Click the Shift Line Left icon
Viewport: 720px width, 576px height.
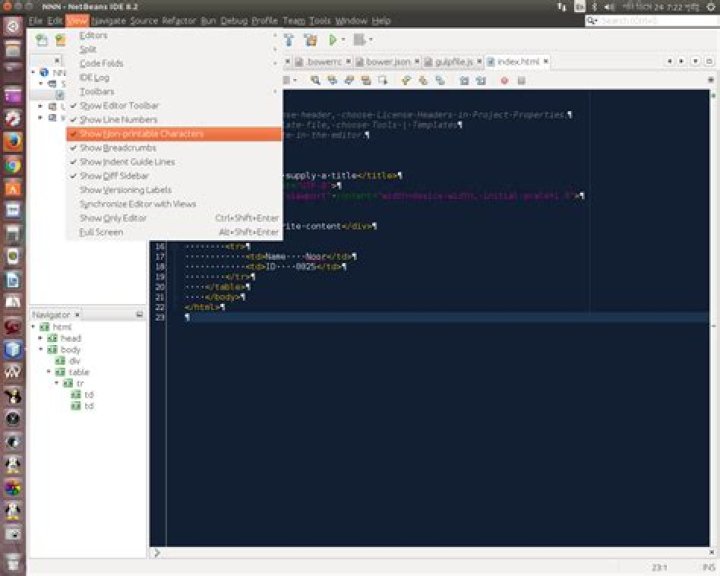(464, 80)
